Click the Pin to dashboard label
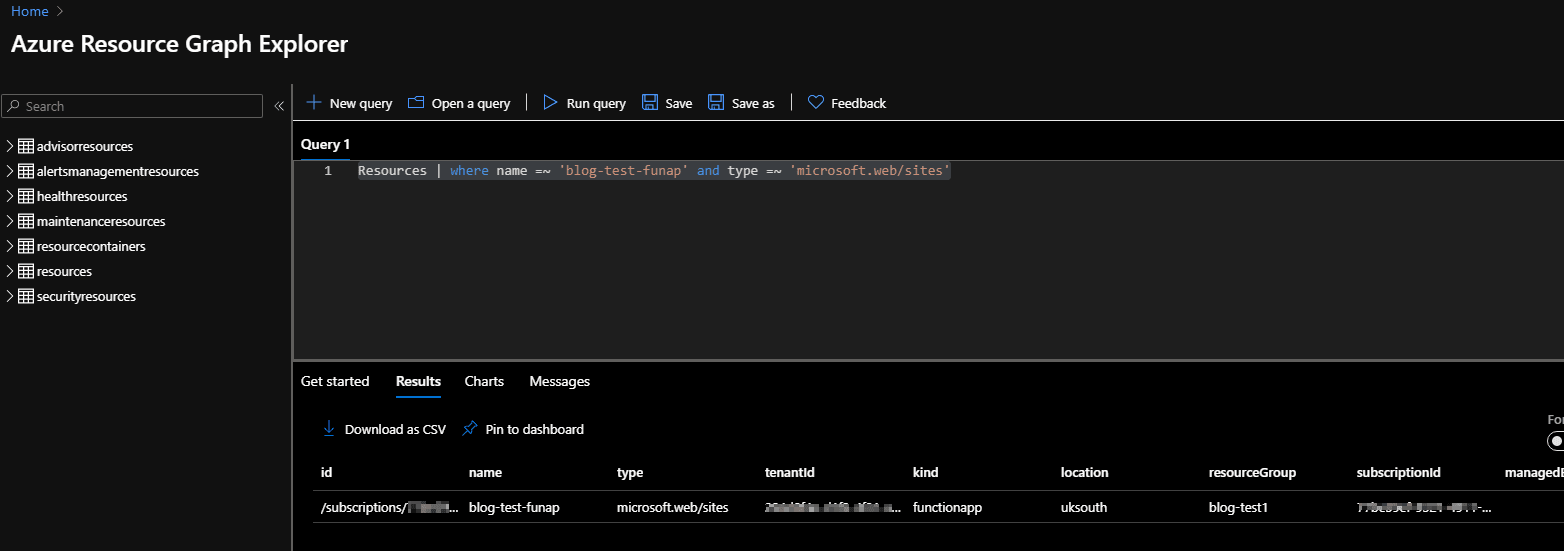This screenshot has height=551, width=1564. [535, 429]
